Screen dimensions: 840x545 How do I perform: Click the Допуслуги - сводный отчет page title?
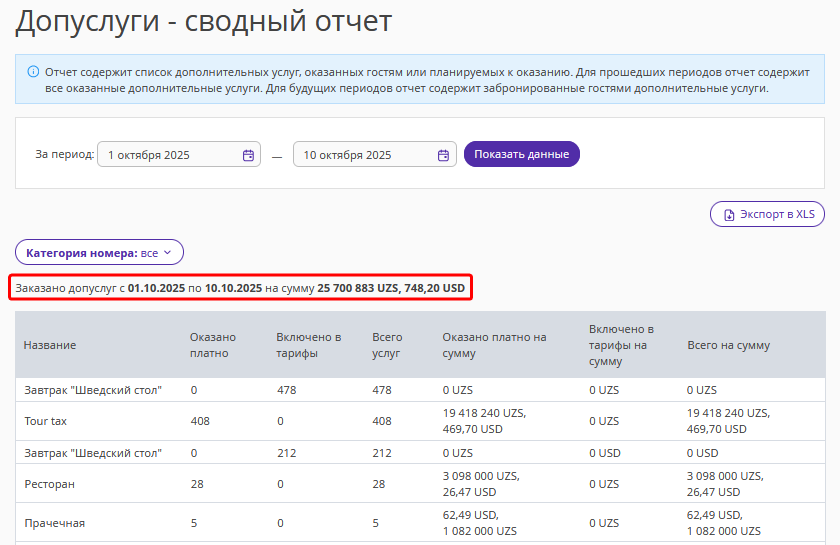(x=203, y=20)
